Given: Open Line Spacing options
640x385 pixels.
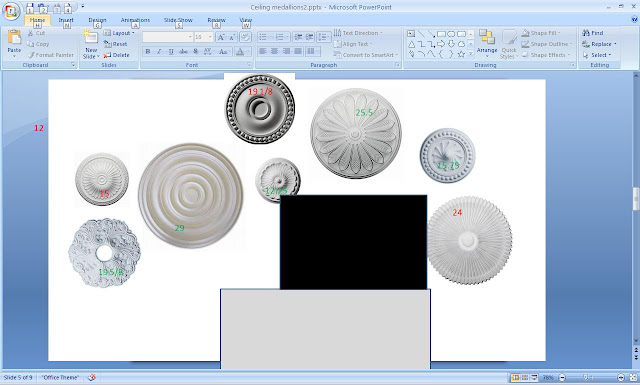Looking at the screenshot, I should coord(324,37).
